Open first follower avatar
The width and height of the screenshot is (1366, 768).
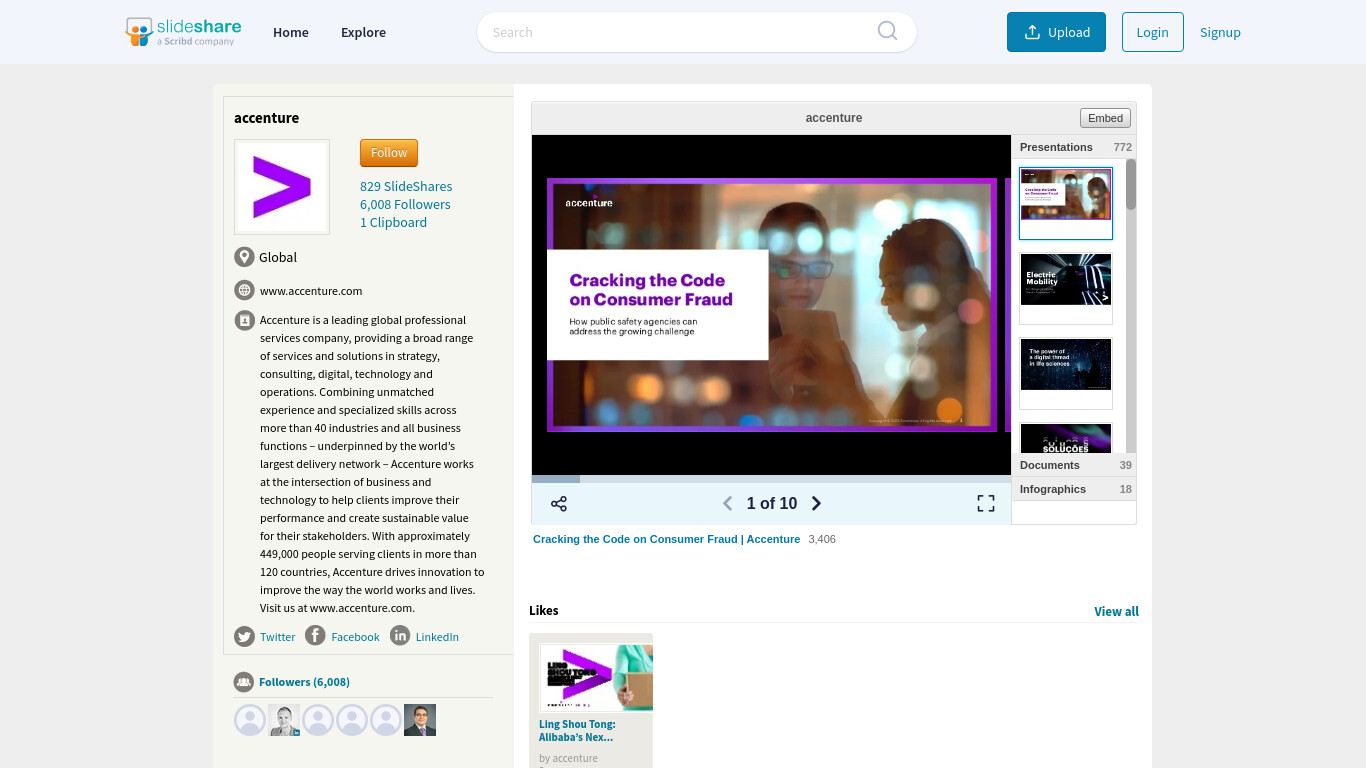click(x=250, y=720)
